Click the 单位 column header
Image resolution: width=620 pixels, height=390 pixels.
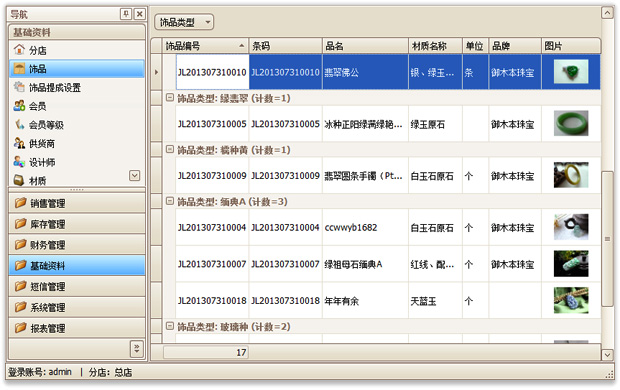click(475, 46)
